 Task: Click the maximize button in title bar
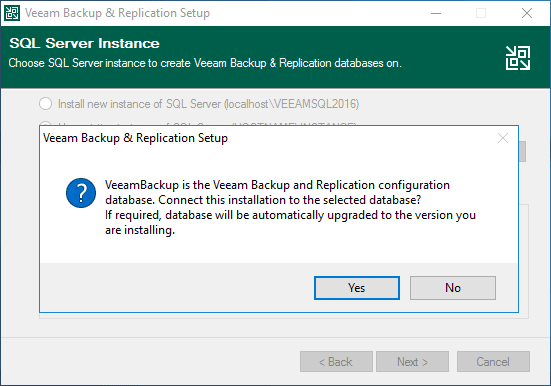tap(481, 13)
